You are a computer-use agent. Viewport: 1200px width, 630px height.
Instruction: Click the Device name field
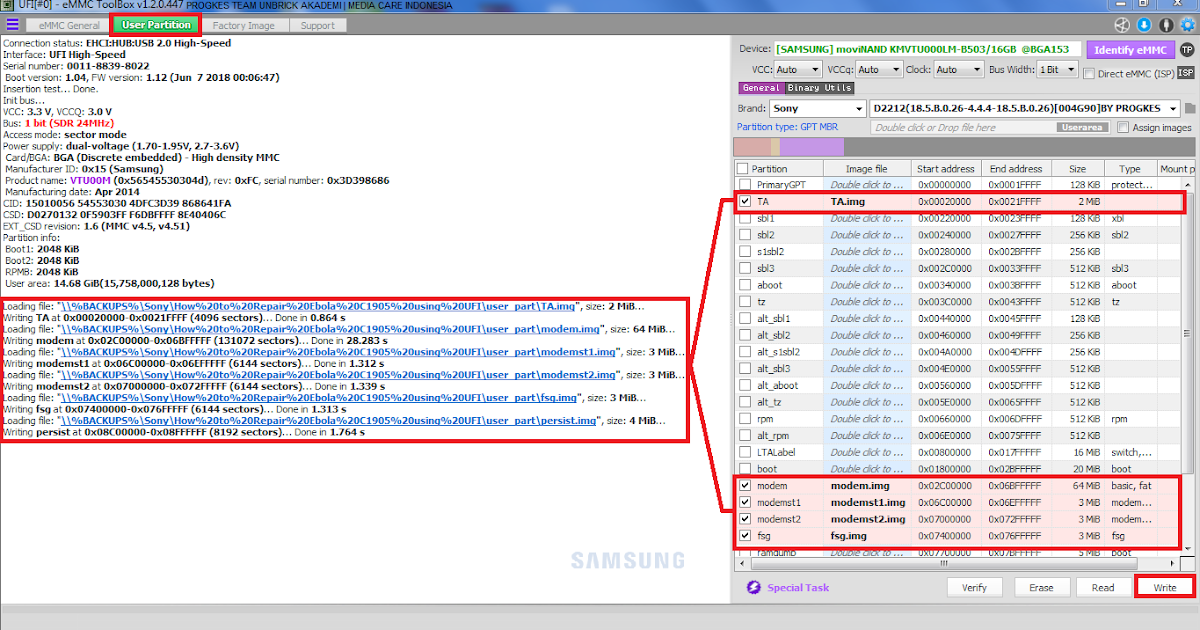(x=927, y=49)
